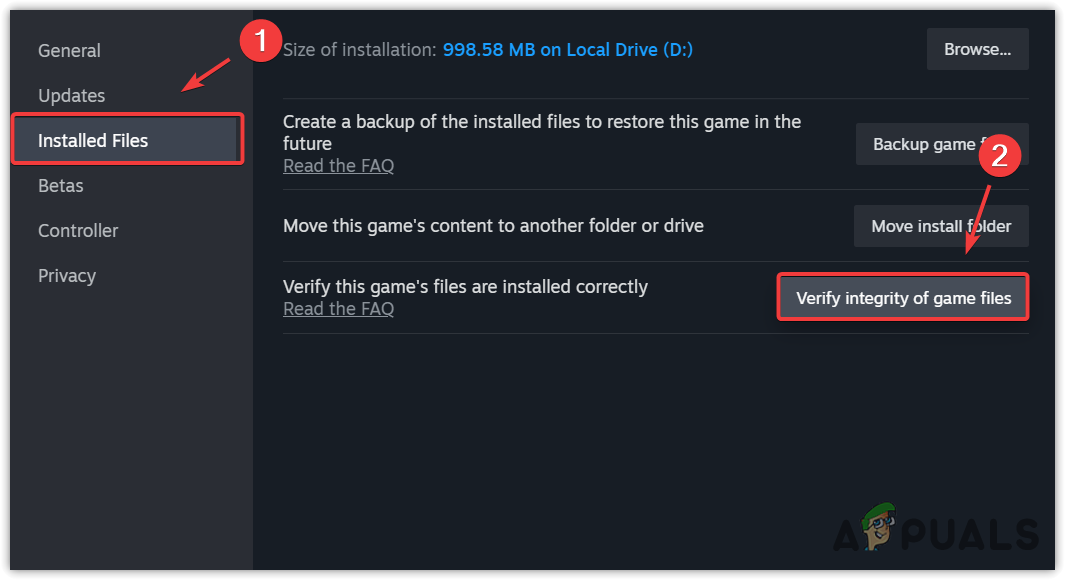Image resolution: width=1065 pixels, height=580 pixels.
Task: Switch to the Updates tab
Action: pyautogui.click(x=71, y=96)
